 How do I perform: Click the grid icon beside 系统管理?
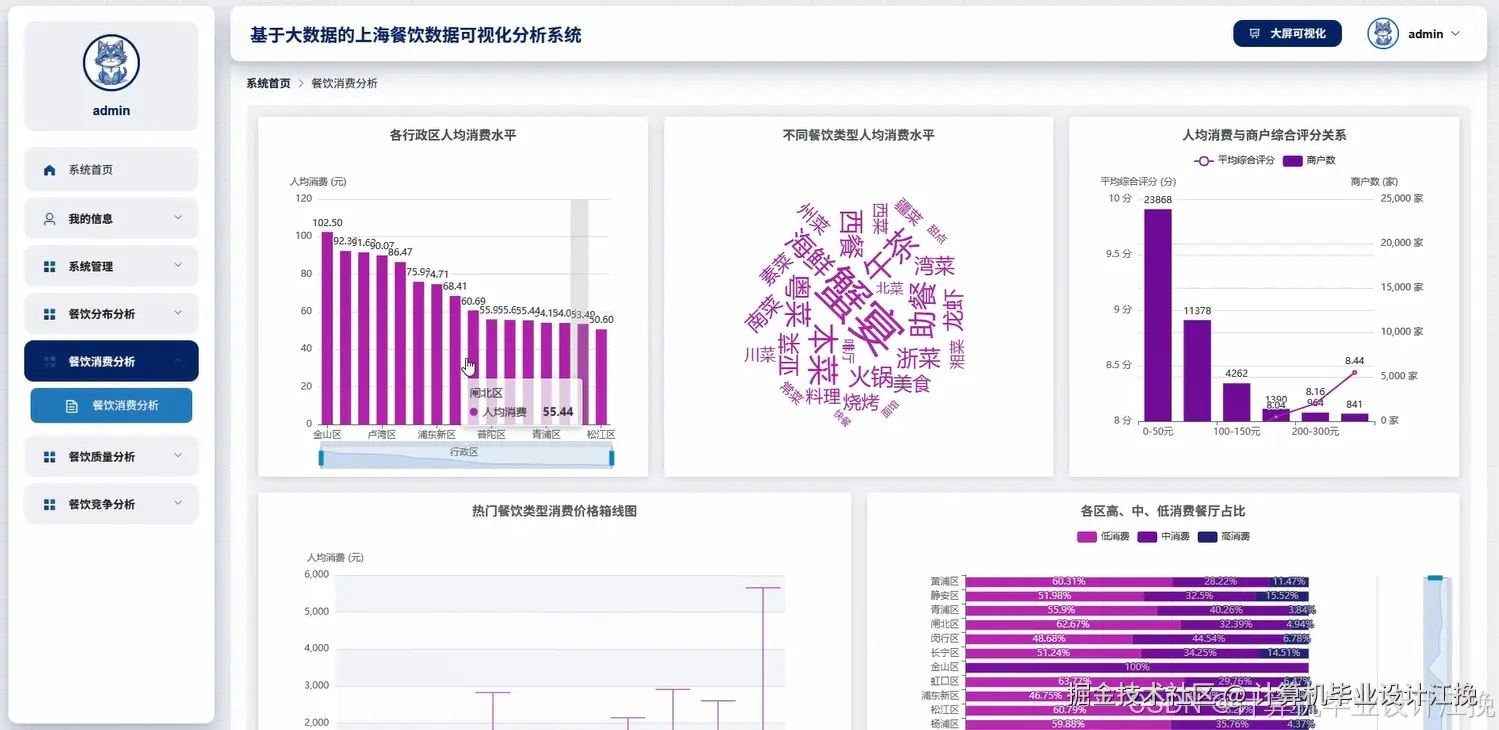pos(49,267)
